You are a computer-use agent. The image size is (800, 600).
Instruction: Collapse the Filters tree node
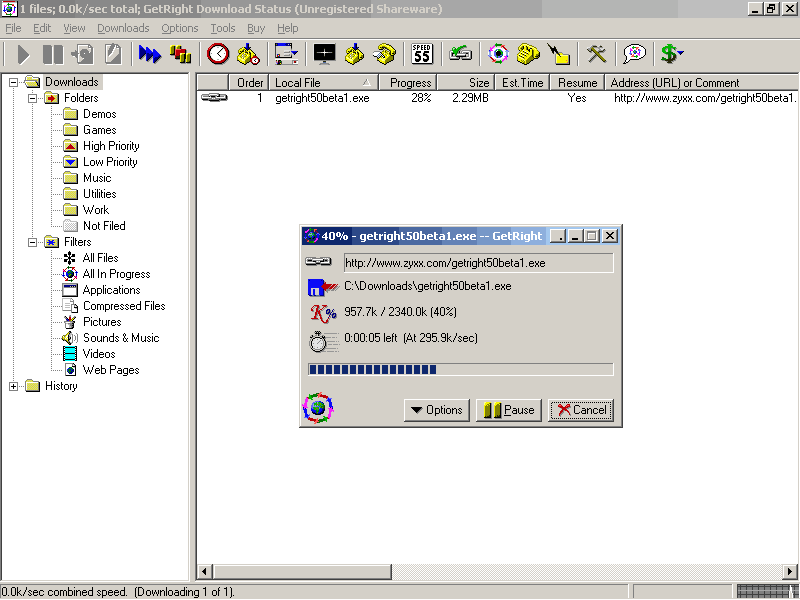tap(32, 242)
